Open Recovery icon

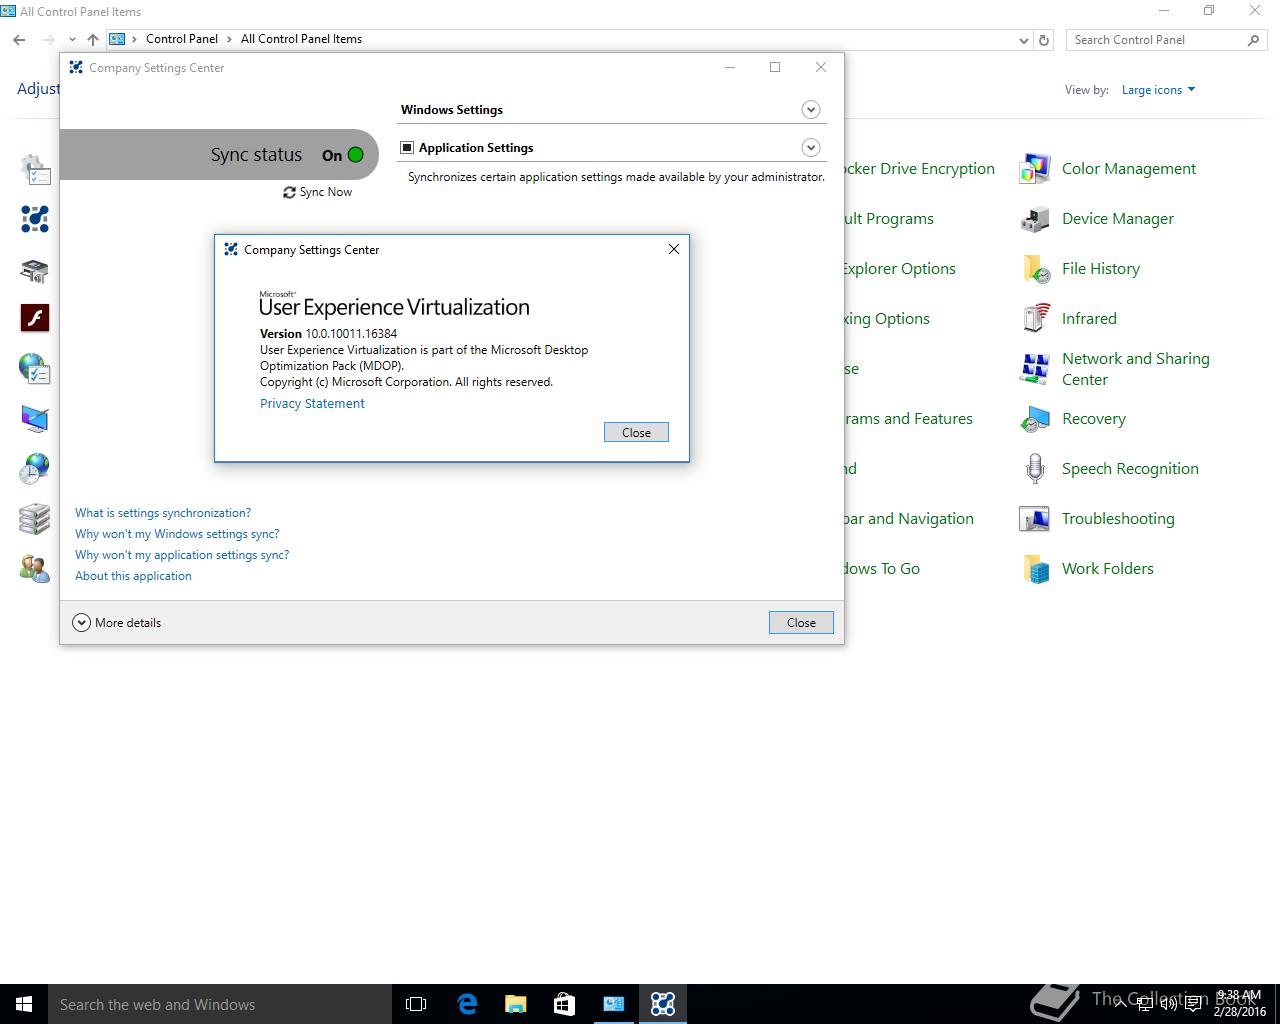click(x=1035, y=419)
